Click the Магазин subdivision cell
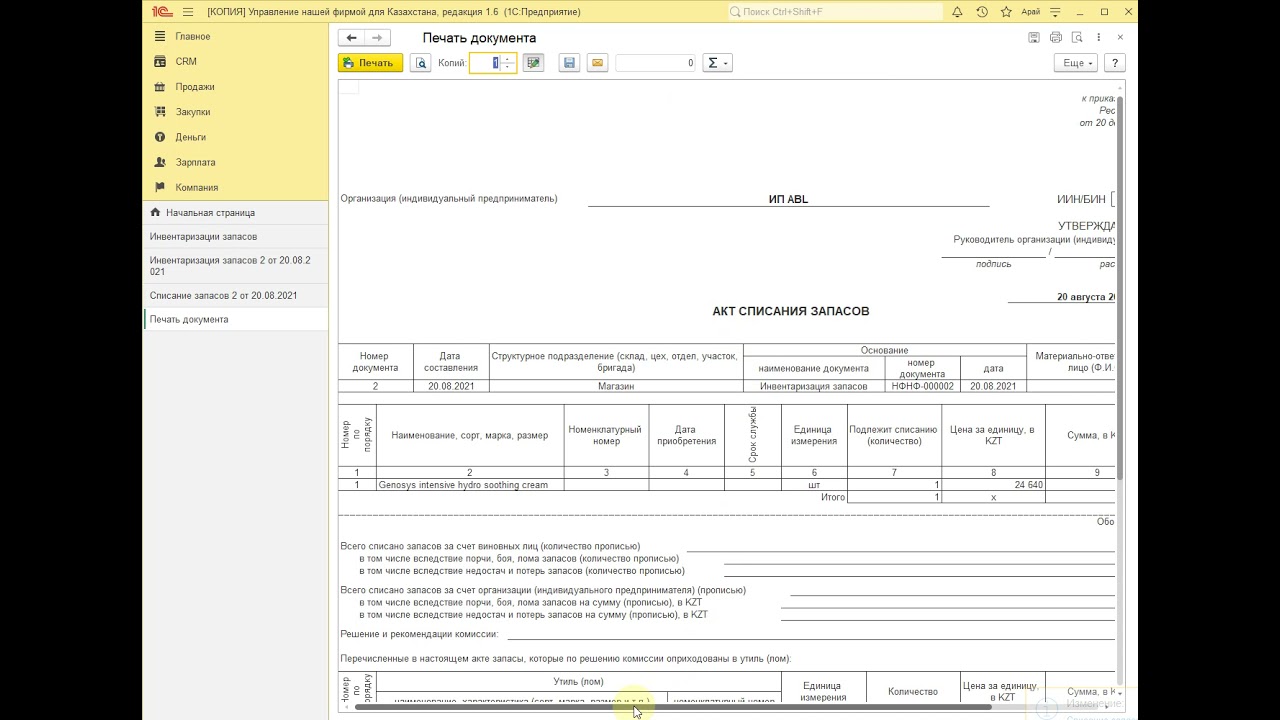The image size is (1280, 720). coord(616,386)
